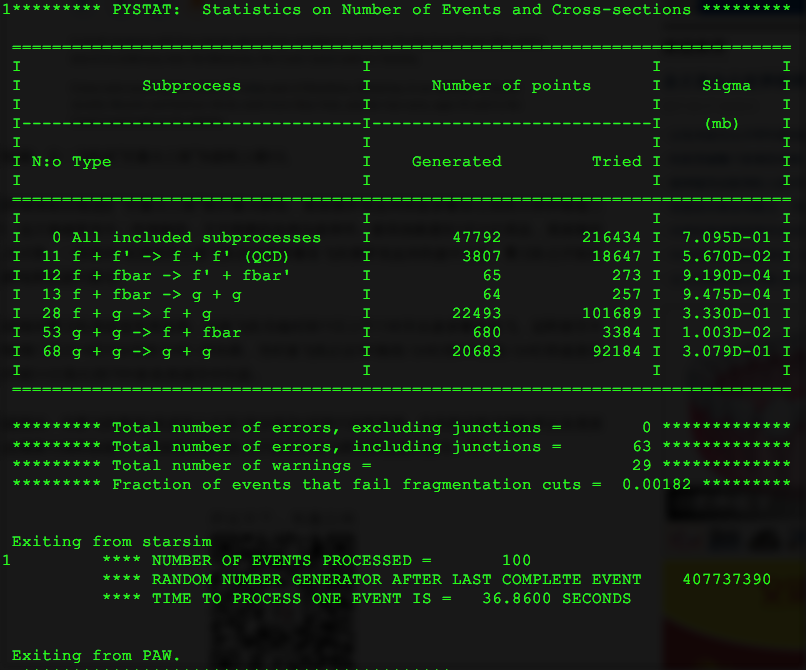Click tried value 18647
This screenshot has height=670, width=806.
(x=616, y=257)
